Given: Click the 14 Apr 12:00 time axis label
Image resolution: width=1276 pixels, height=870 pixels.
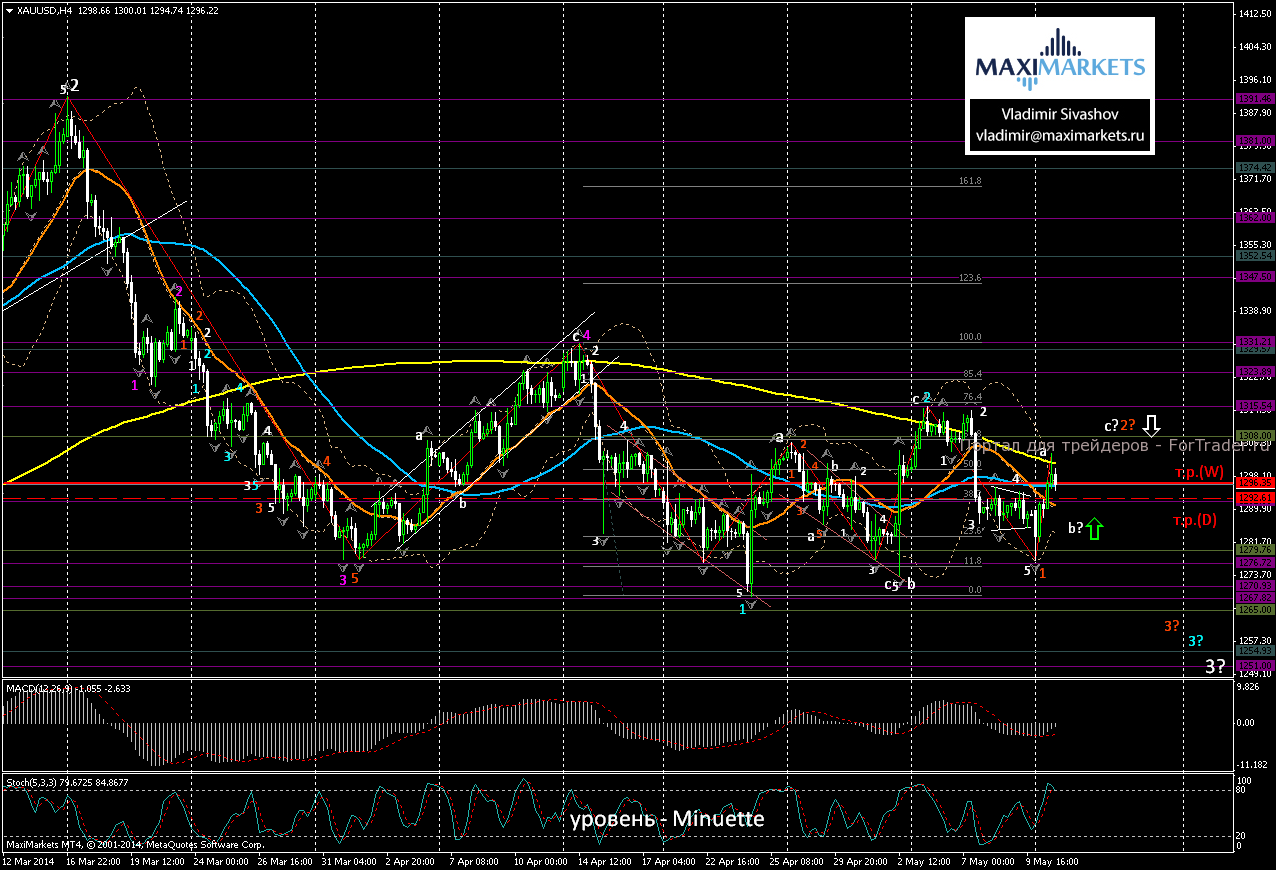Looking at the screenshot, I should pos(602,858).
